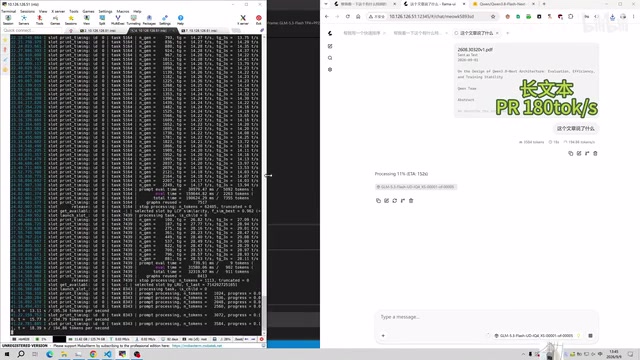The height and width of the screenshot is (360, 640).
Task: Go back in the browser
Action: coord(327,16)
